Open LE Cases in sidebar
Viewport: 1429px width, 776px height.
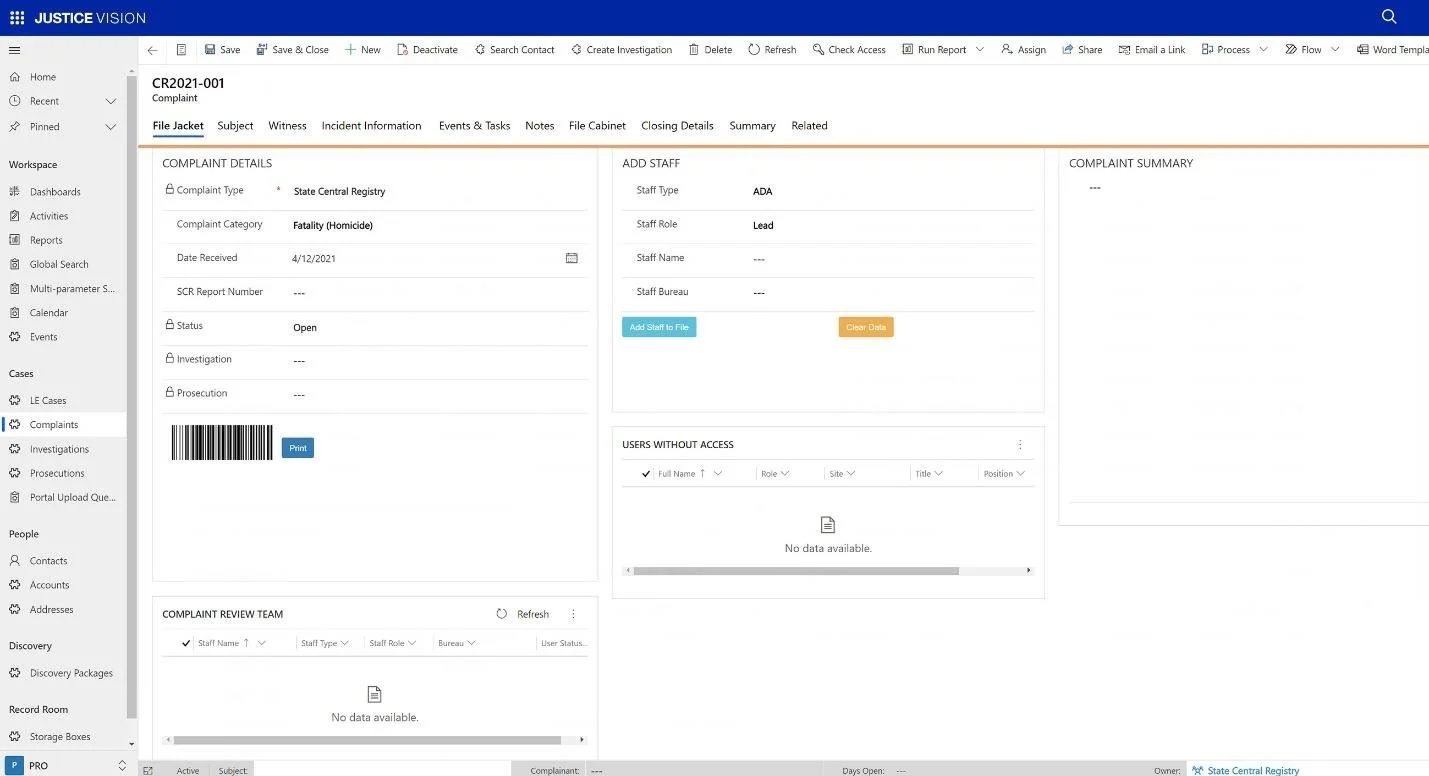click(x=48, y=400)
